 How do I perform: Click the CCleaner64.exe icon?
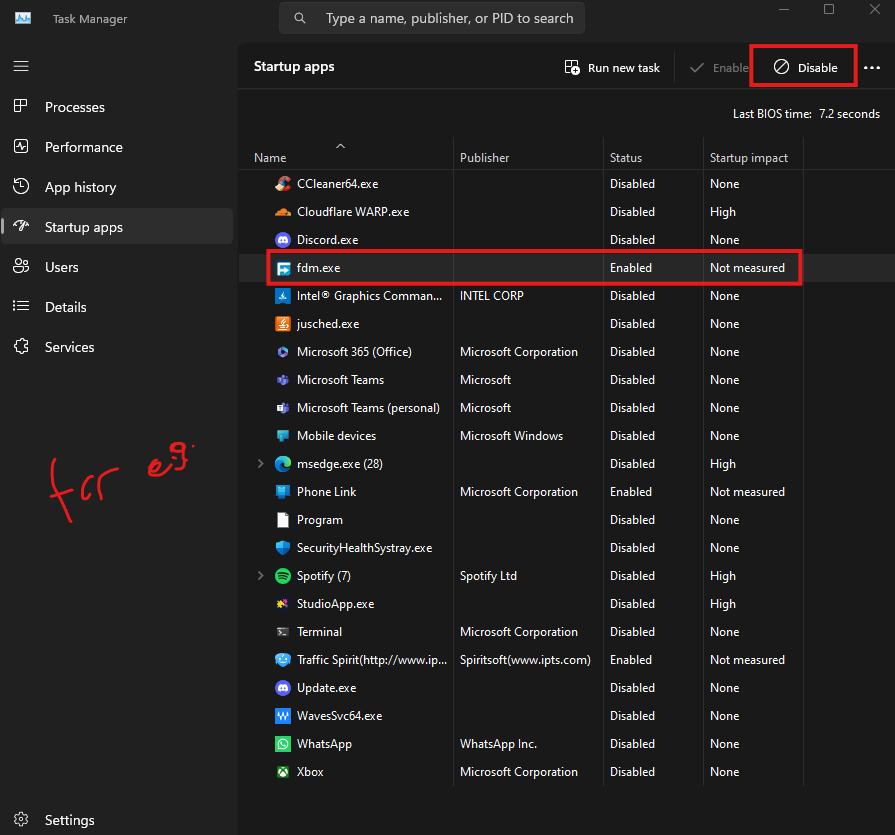click(283, 184)
